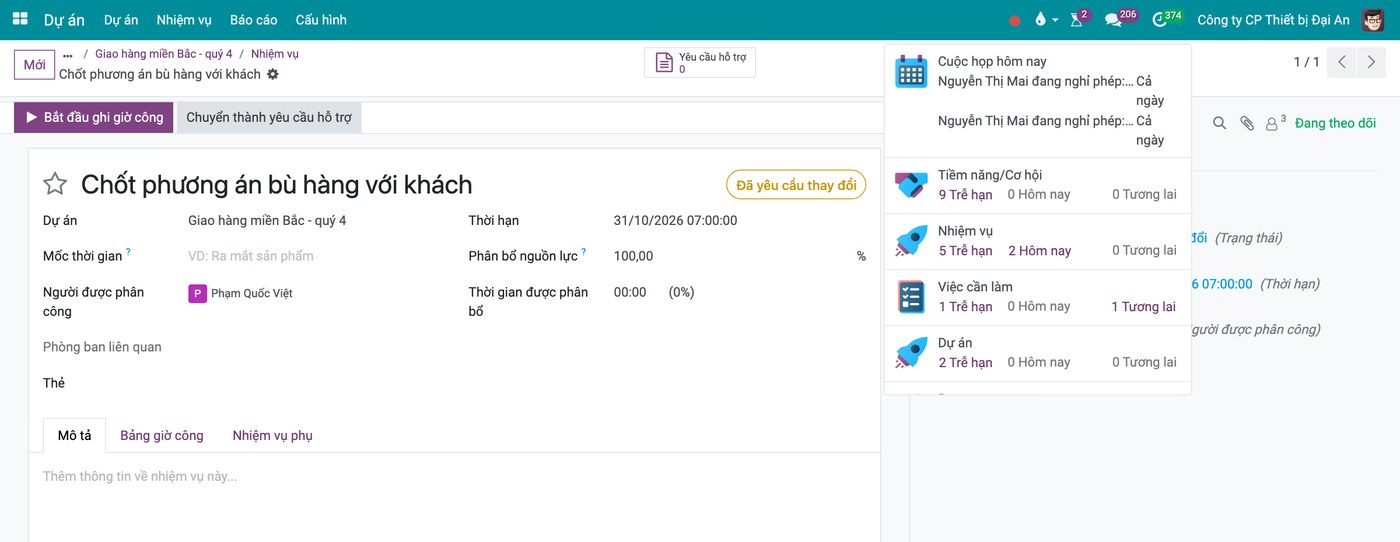Screen dimensions: 1400x542
Task: Open activities clock icon with badge 374
Action: (1166, 19)
